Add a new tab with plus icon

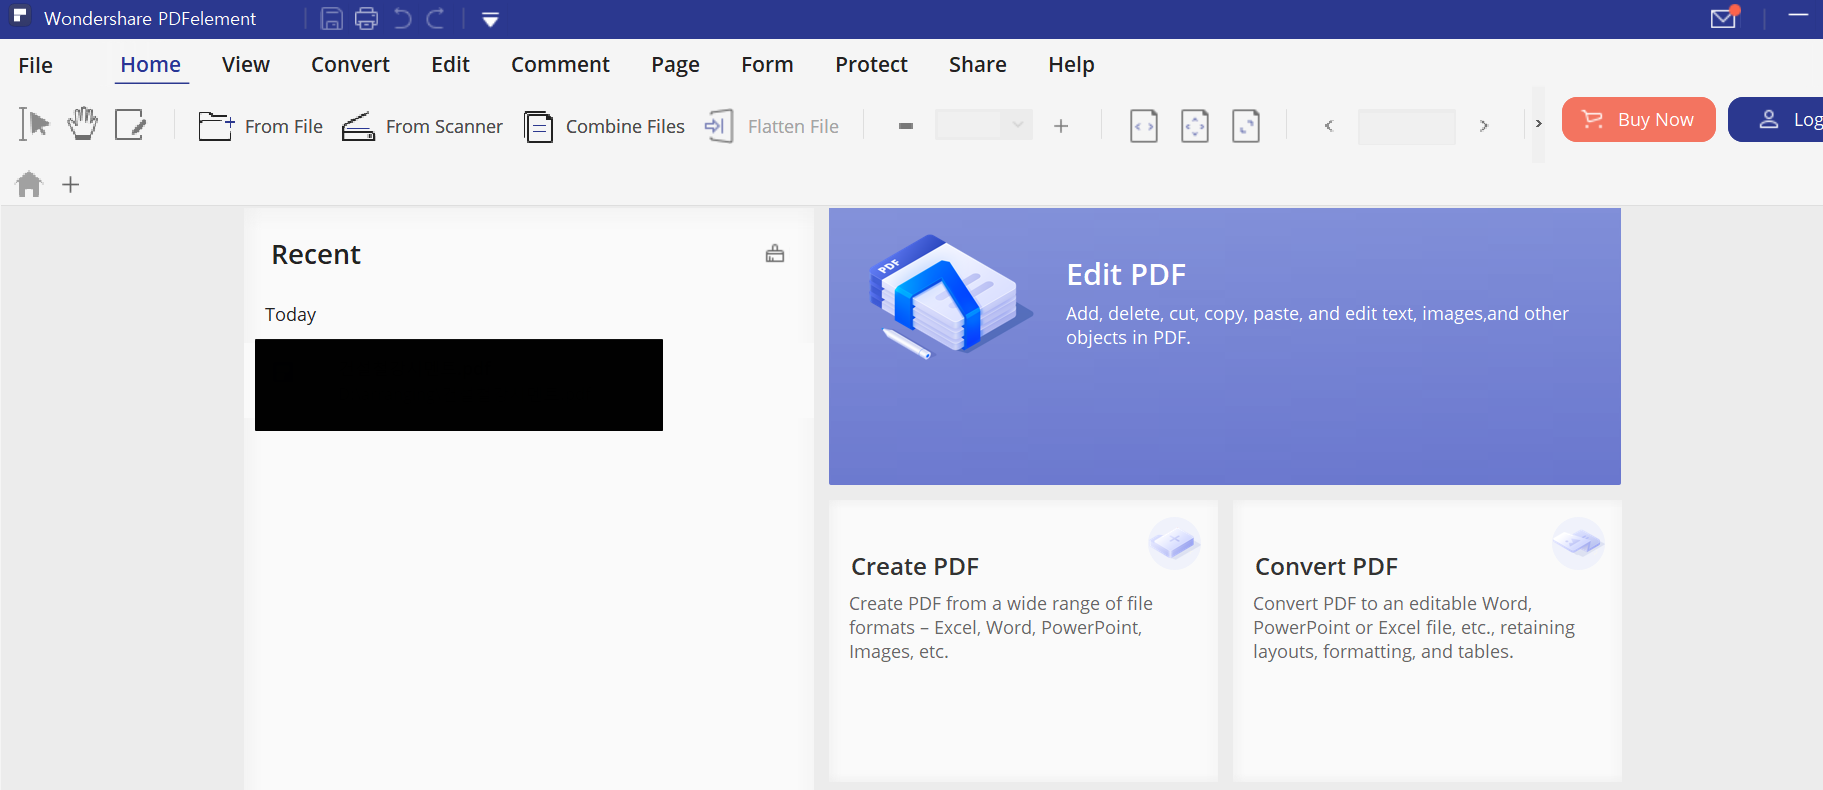pos(70,184)
